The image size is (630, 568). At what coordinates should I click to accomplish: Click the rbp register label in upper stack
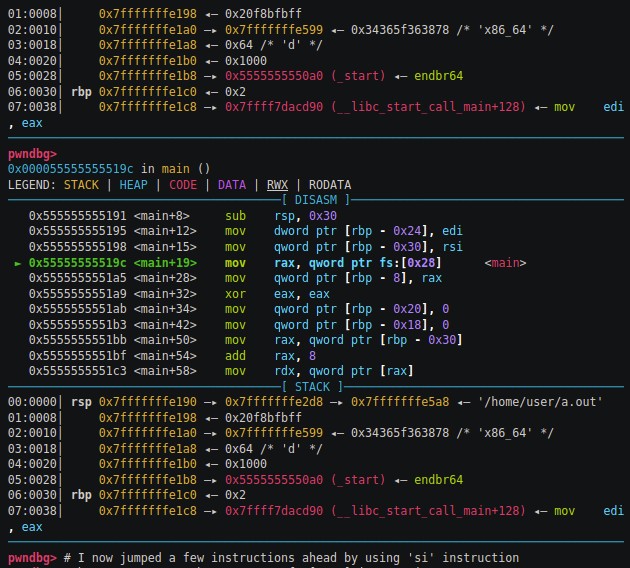point(81,92)
